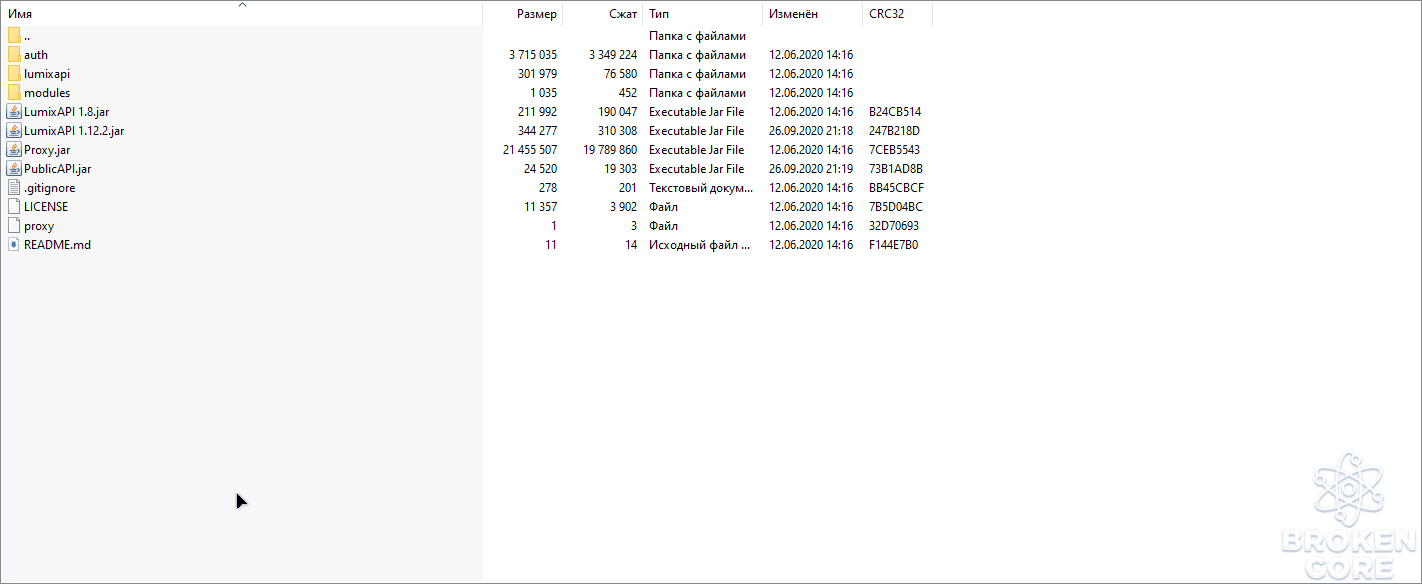The image size is (1422, 584).
Task: Click the parent folder '..' icon
Action: point(14,36)
